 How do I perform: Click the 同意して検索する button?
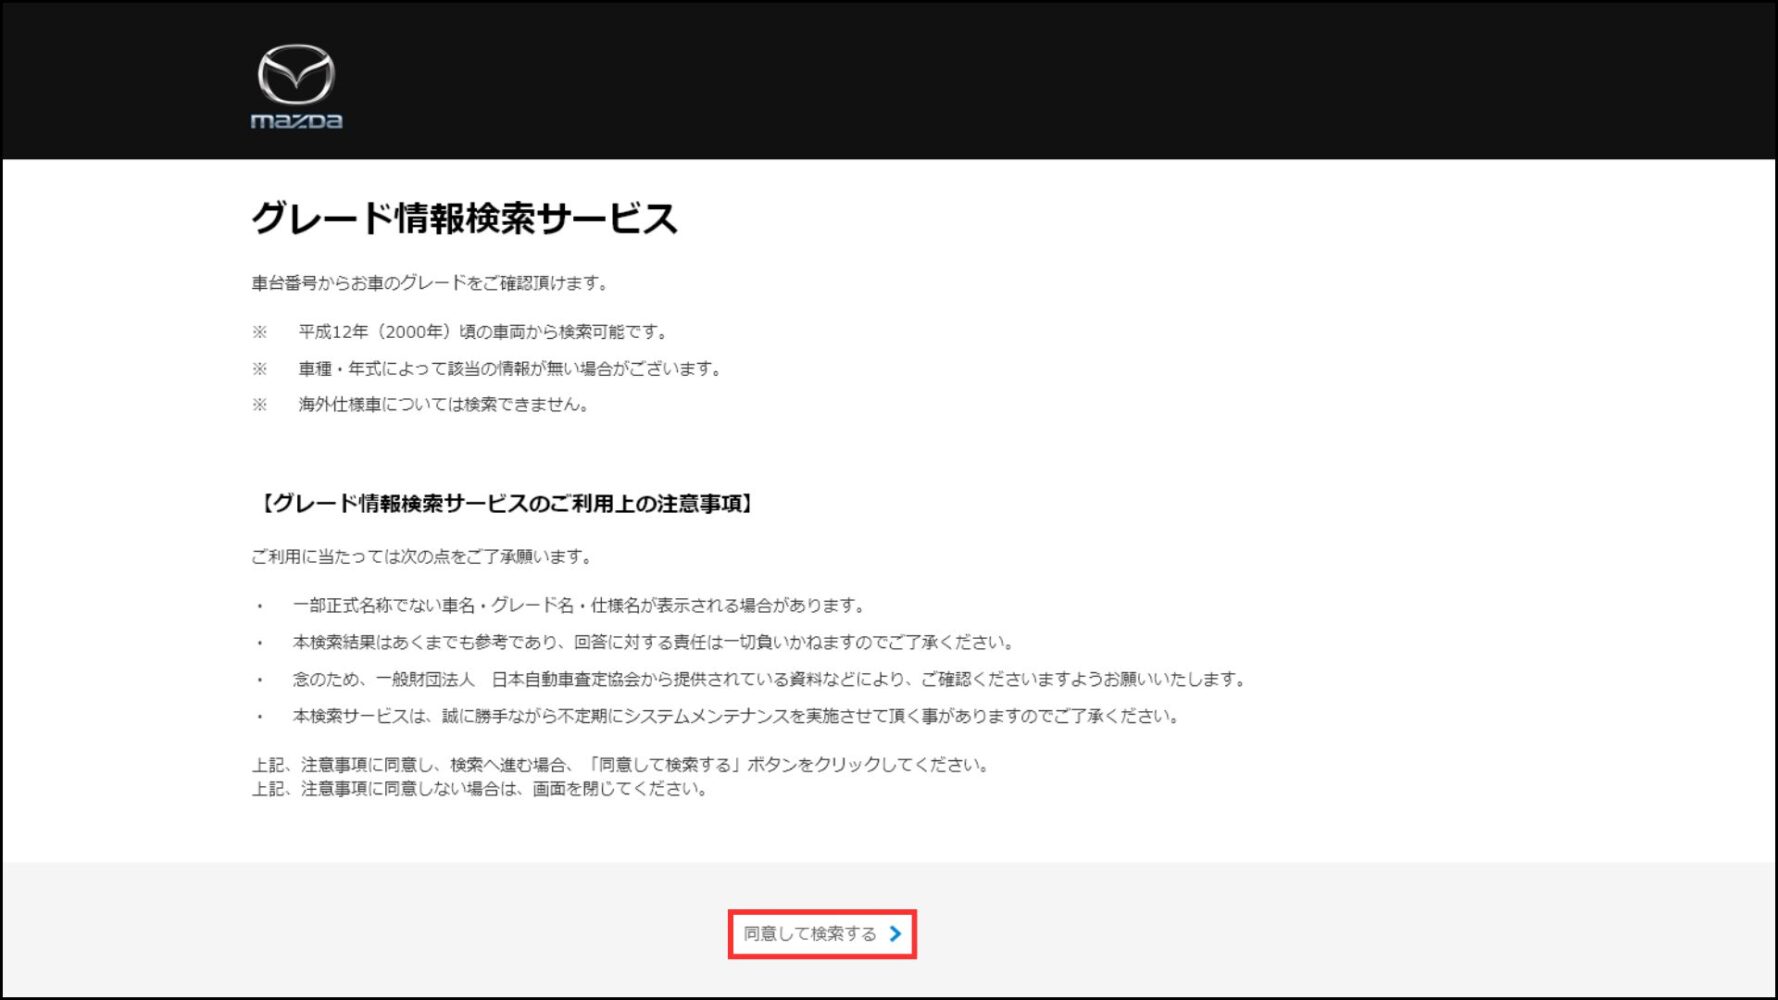point(822,934)
